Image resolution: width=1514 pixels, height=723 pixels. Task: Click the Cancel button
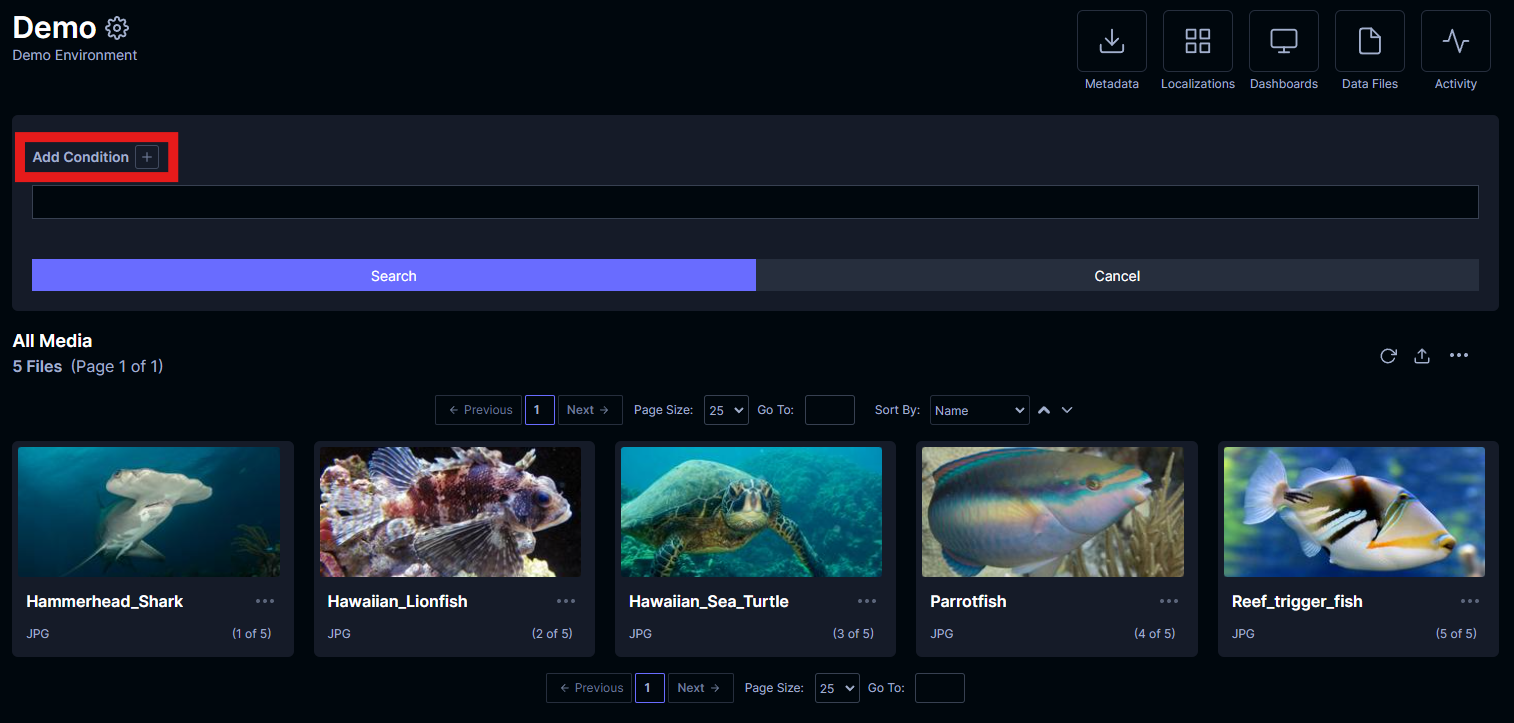(x=1117, y=276)
